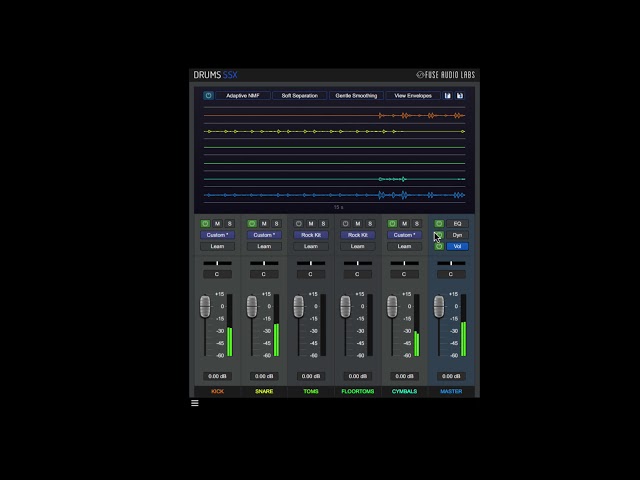Open the Toms Rock Kit preset dropdown

pyautogui.click(x=311, y=235)
